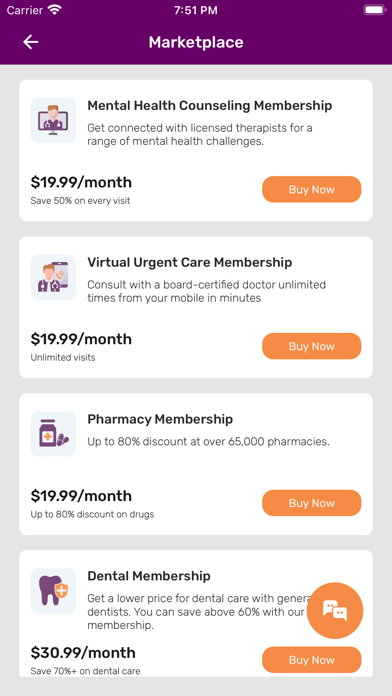
Task: Tap the back arrow in header
Action: tap(31, 42)
